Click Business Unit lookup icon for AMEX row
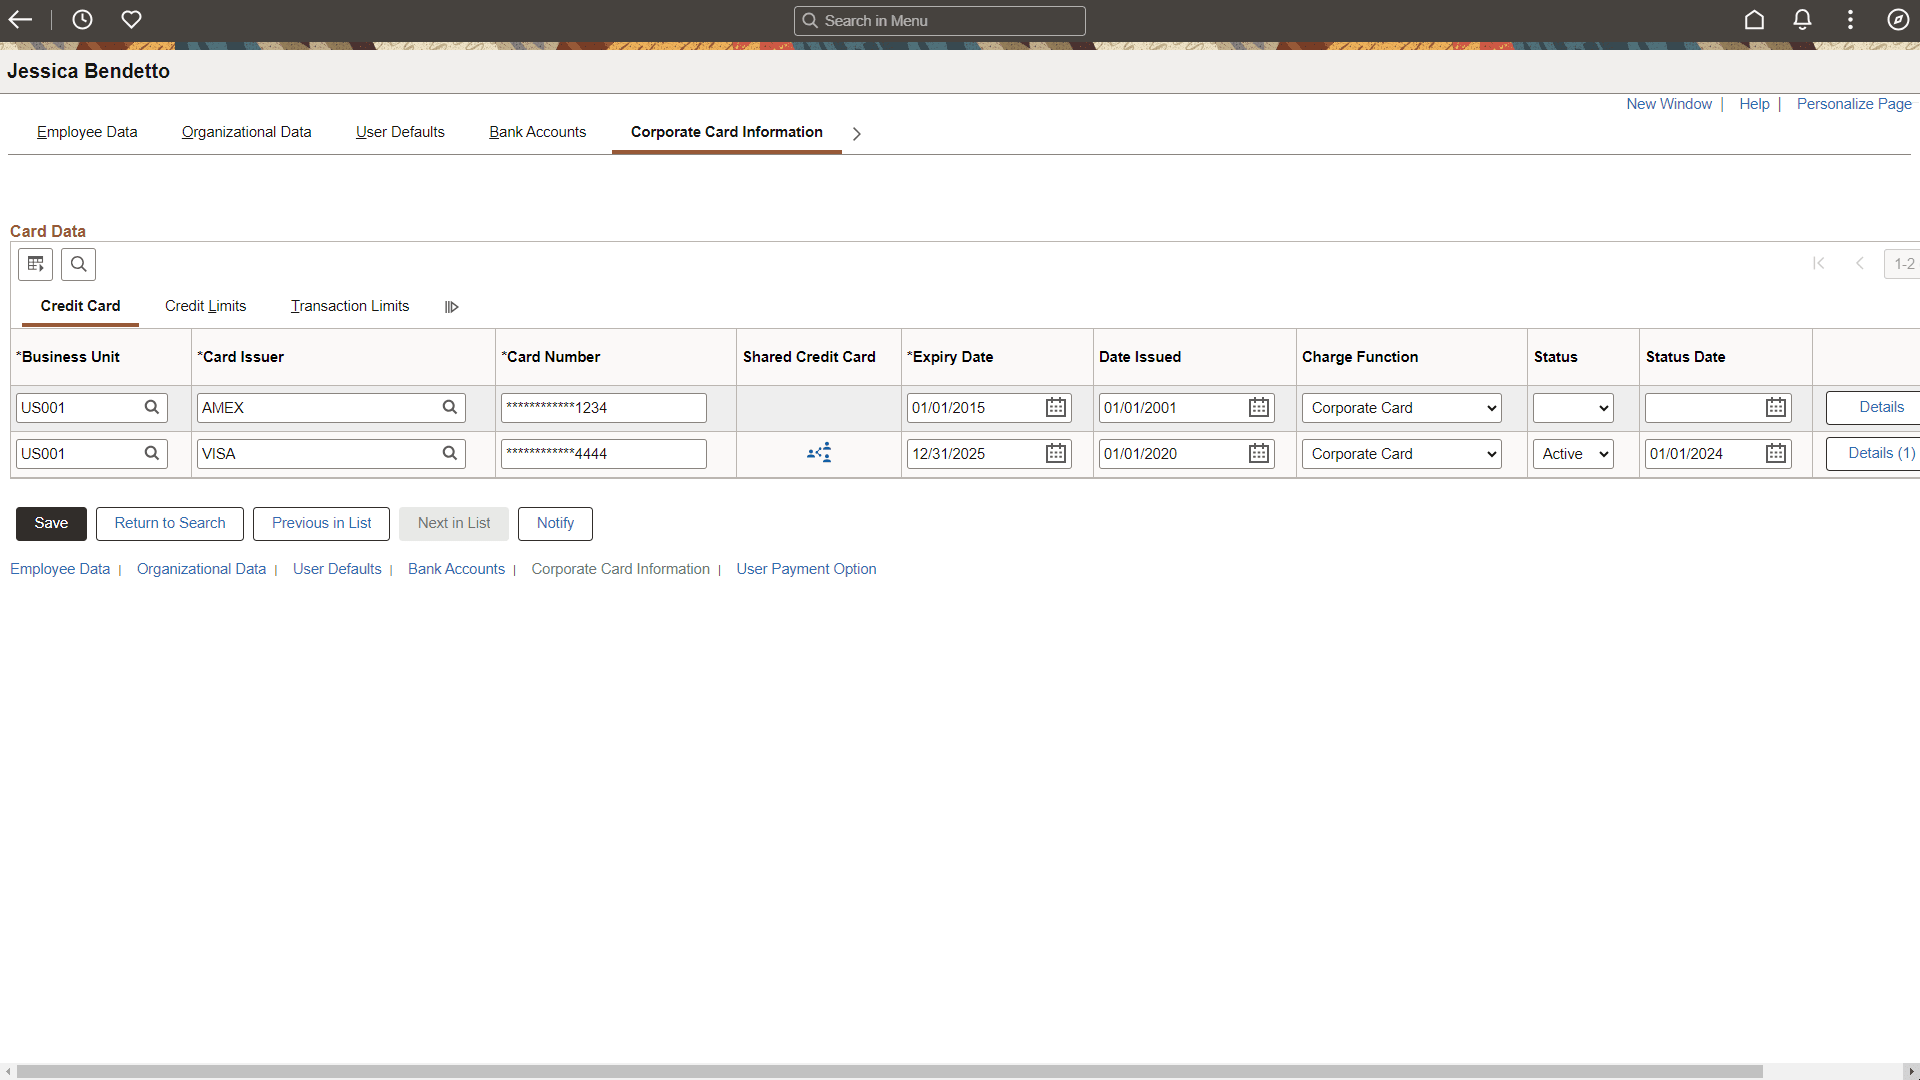Viewport: 1920px width, 1080px height. tap(152, 408)
